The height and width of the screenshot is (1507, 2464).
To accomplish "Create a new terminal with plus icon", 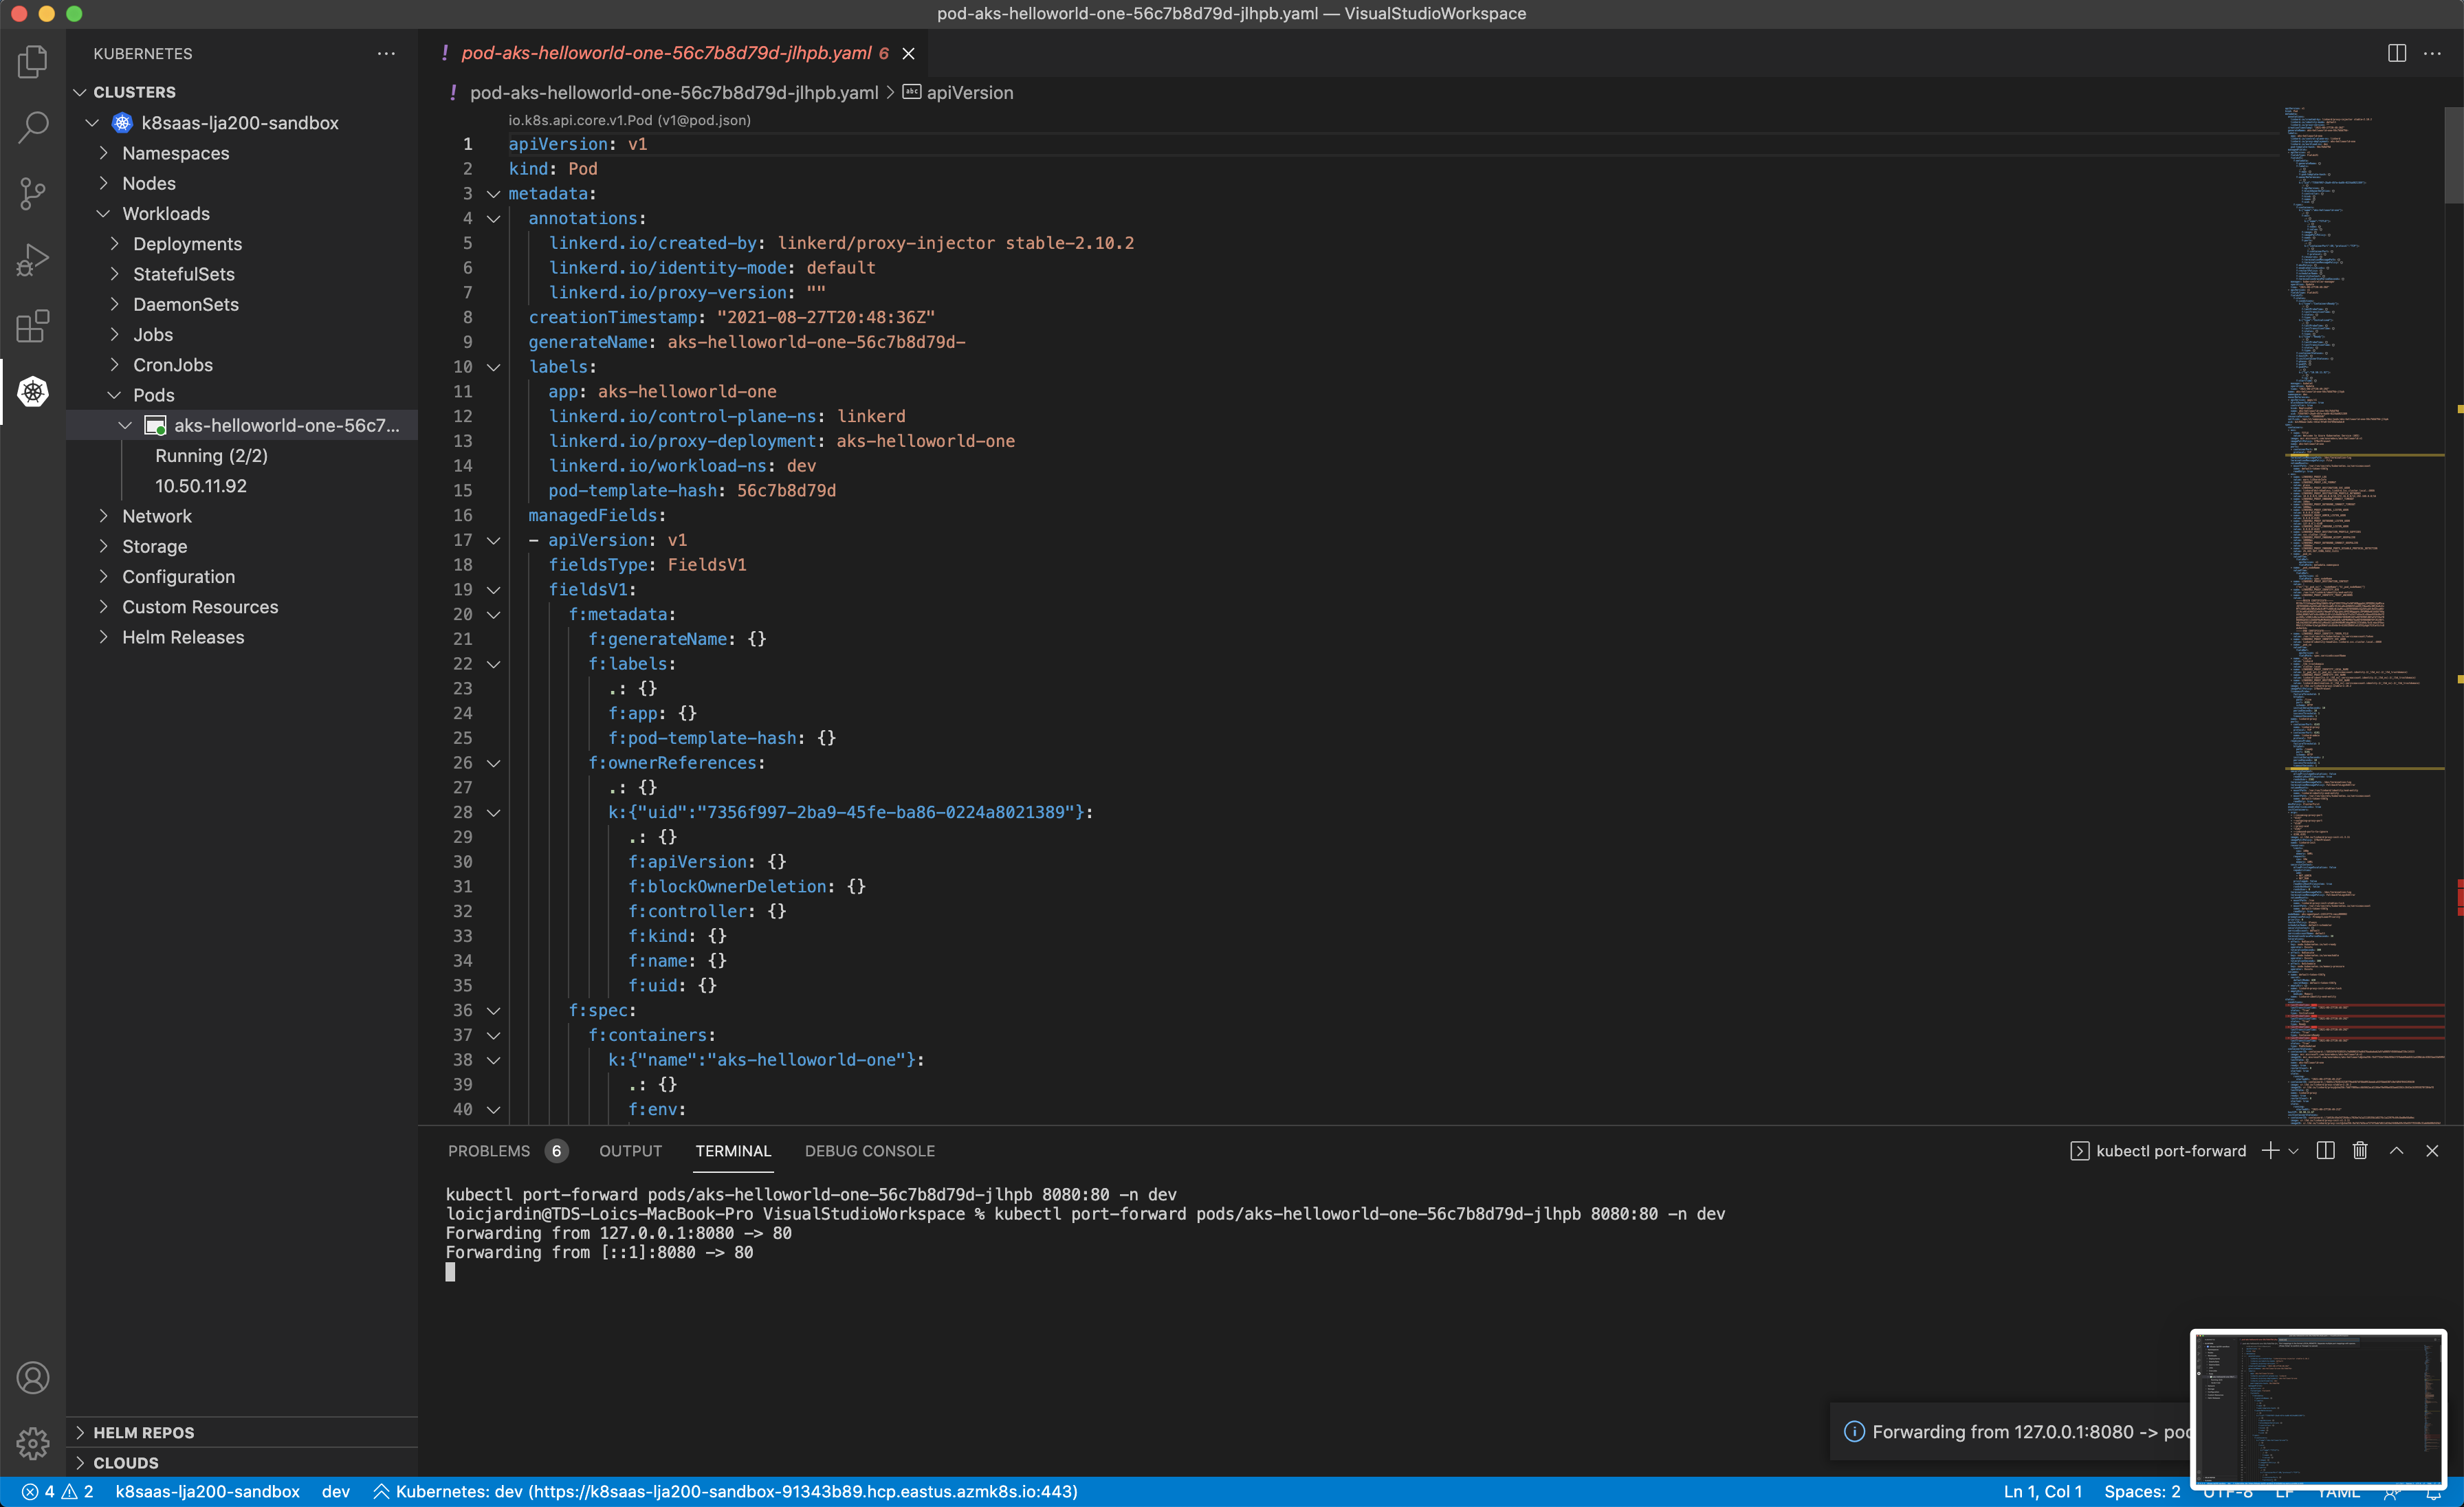I will (2270, 1151).
